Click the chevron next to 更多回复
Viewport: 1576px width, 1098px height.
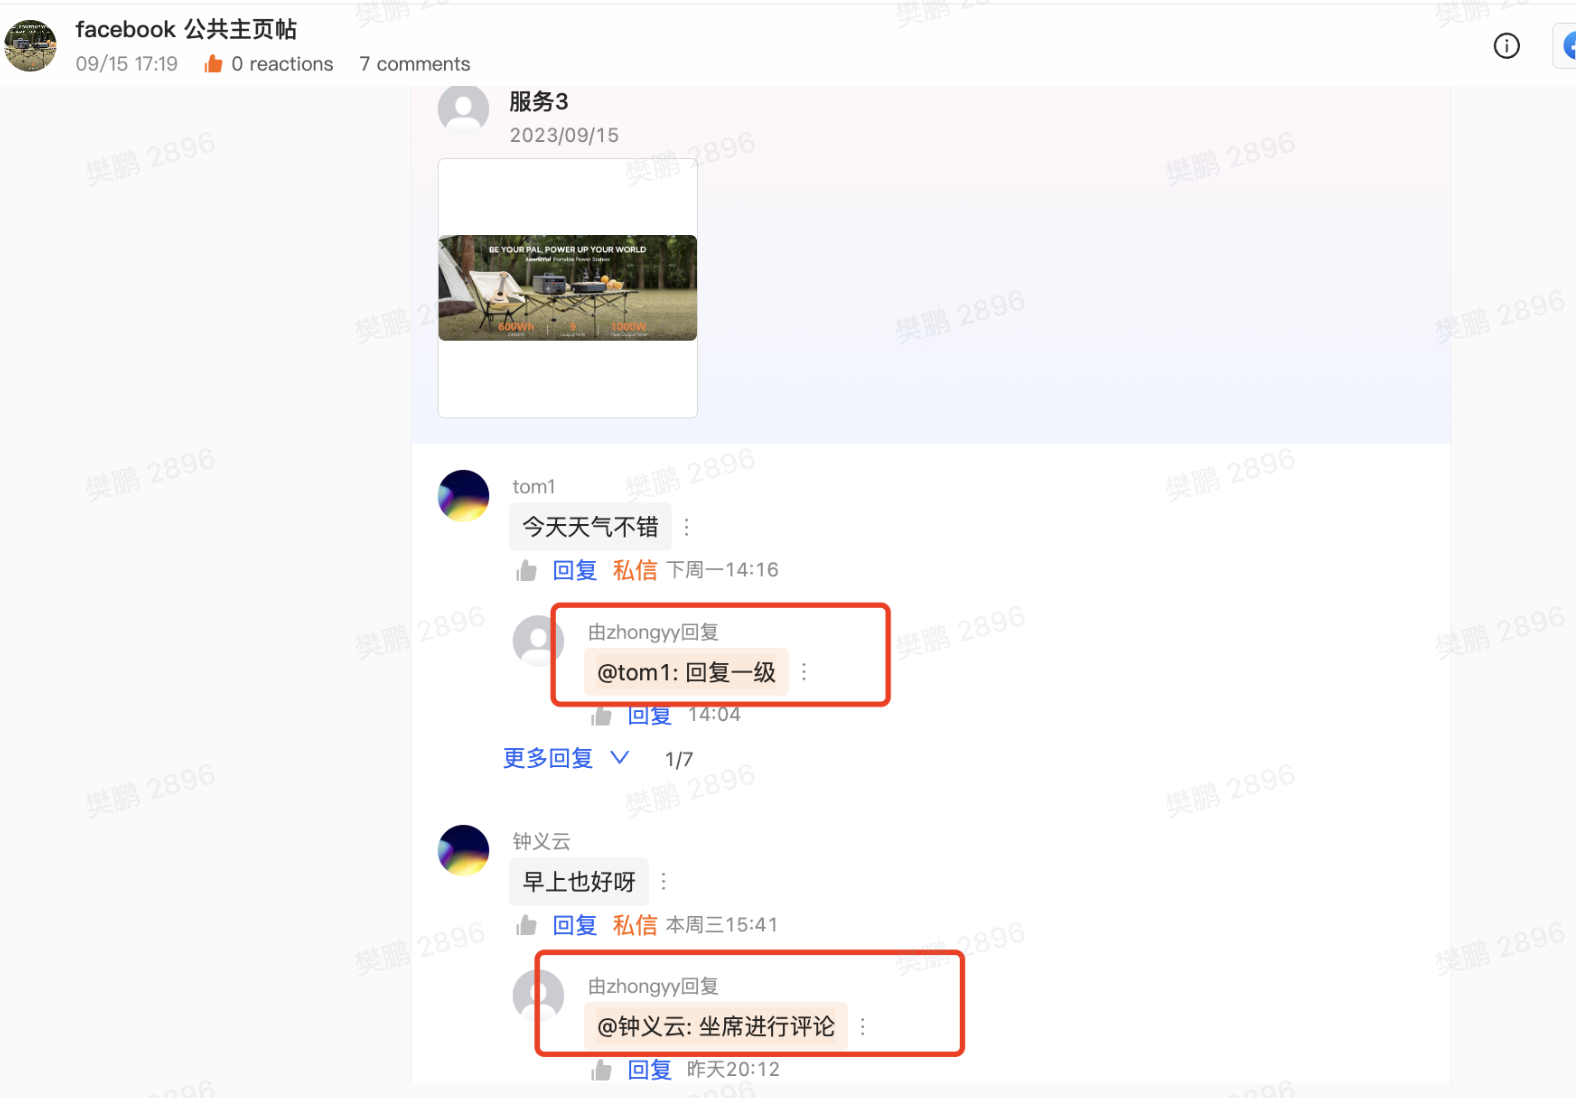coord(619,757)
